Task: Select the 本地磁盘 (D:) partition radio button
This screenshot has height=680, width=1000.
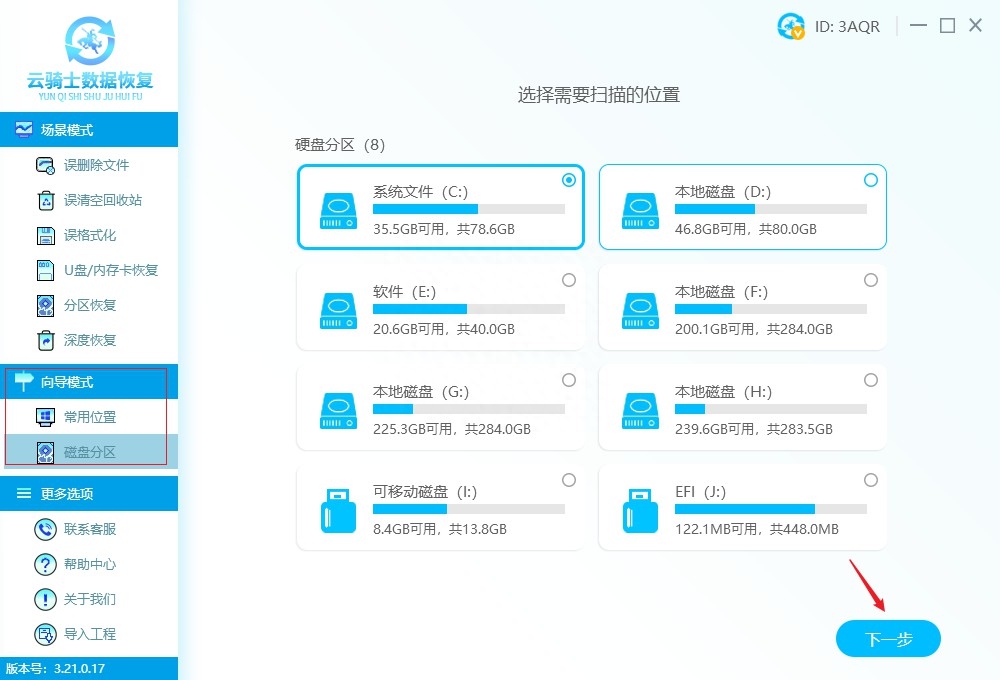Action: (871, 180)
